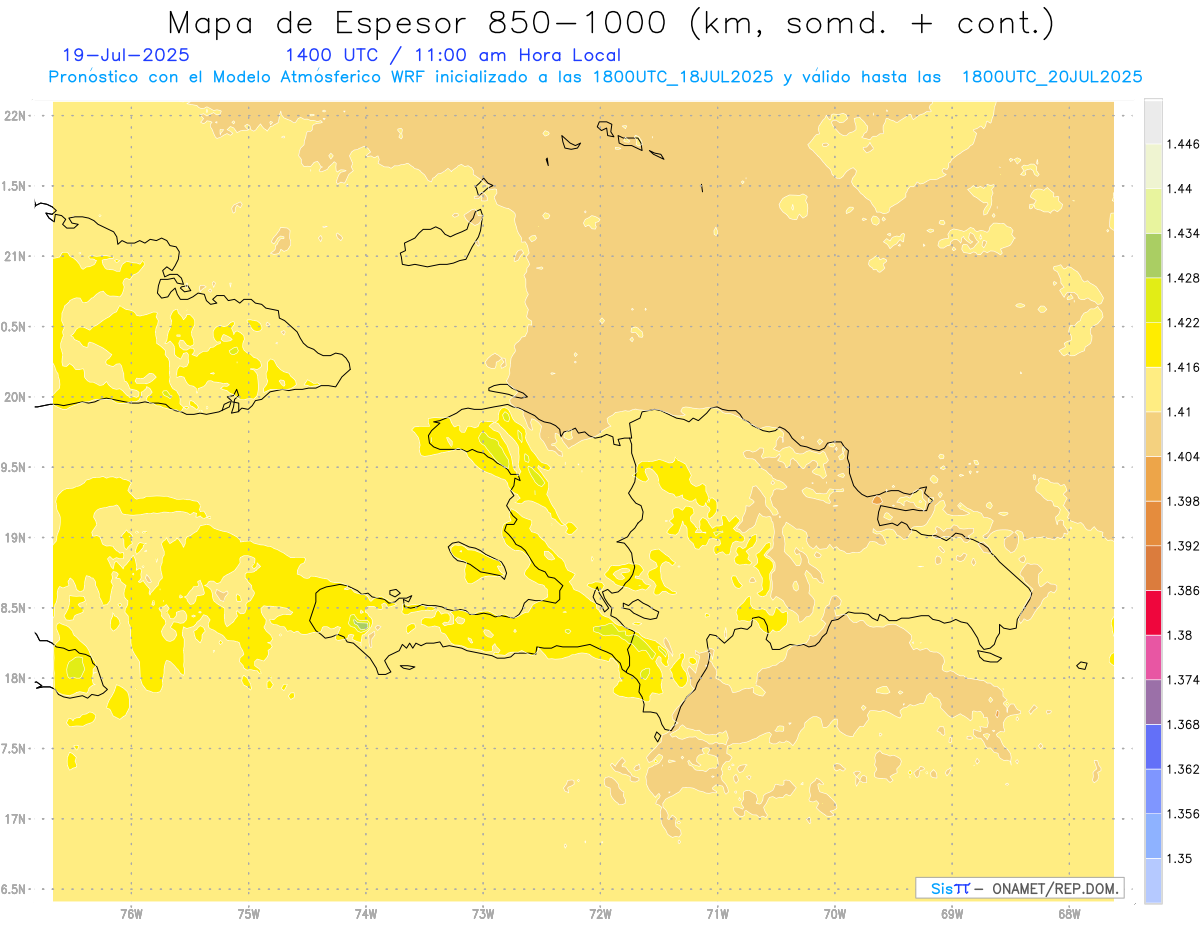This screenshot has height=927, width=1200.
Task: Pick the tan 1.404–1.41 colorbar swatch
Action: pyautogui.click(x=1153, y=434)
